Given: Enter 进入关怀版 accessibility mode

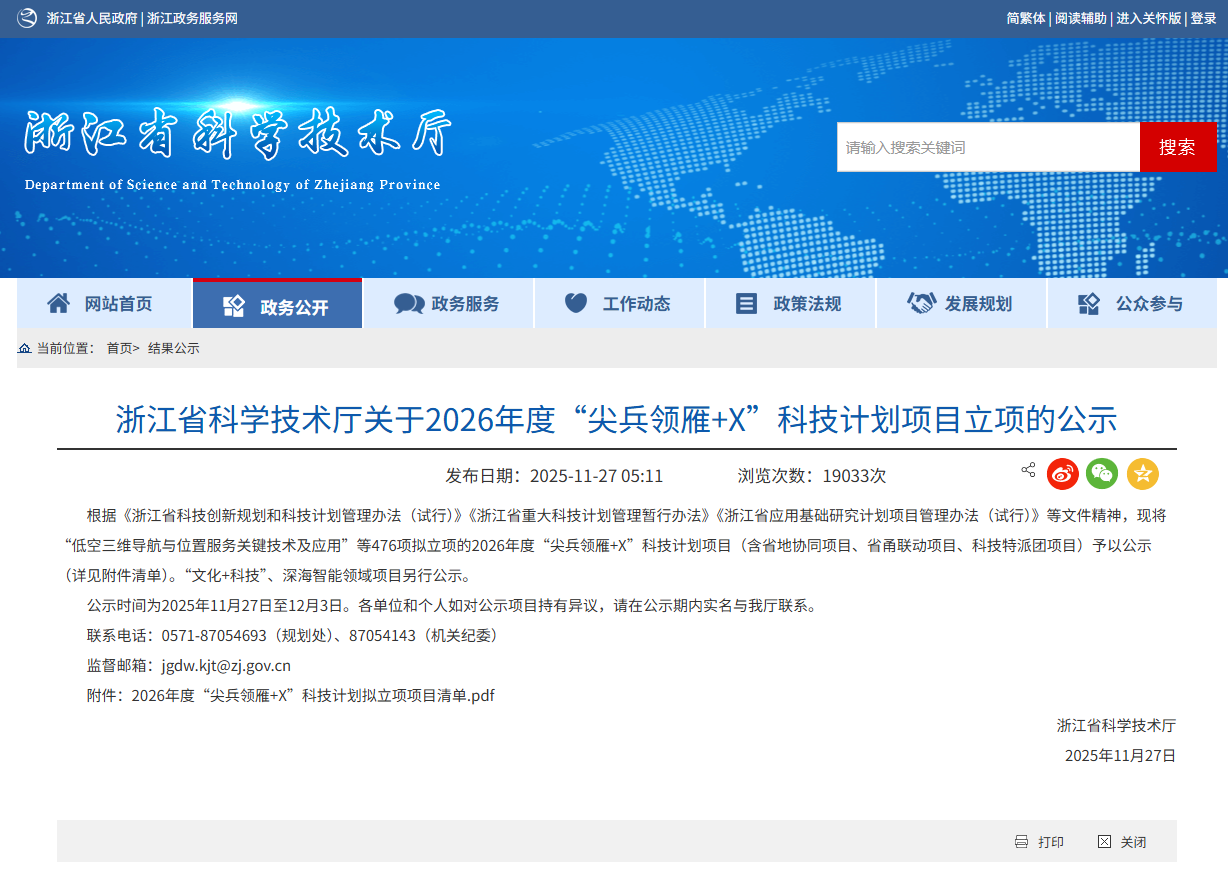Looking at the screenshot, I should (1149, 18).
